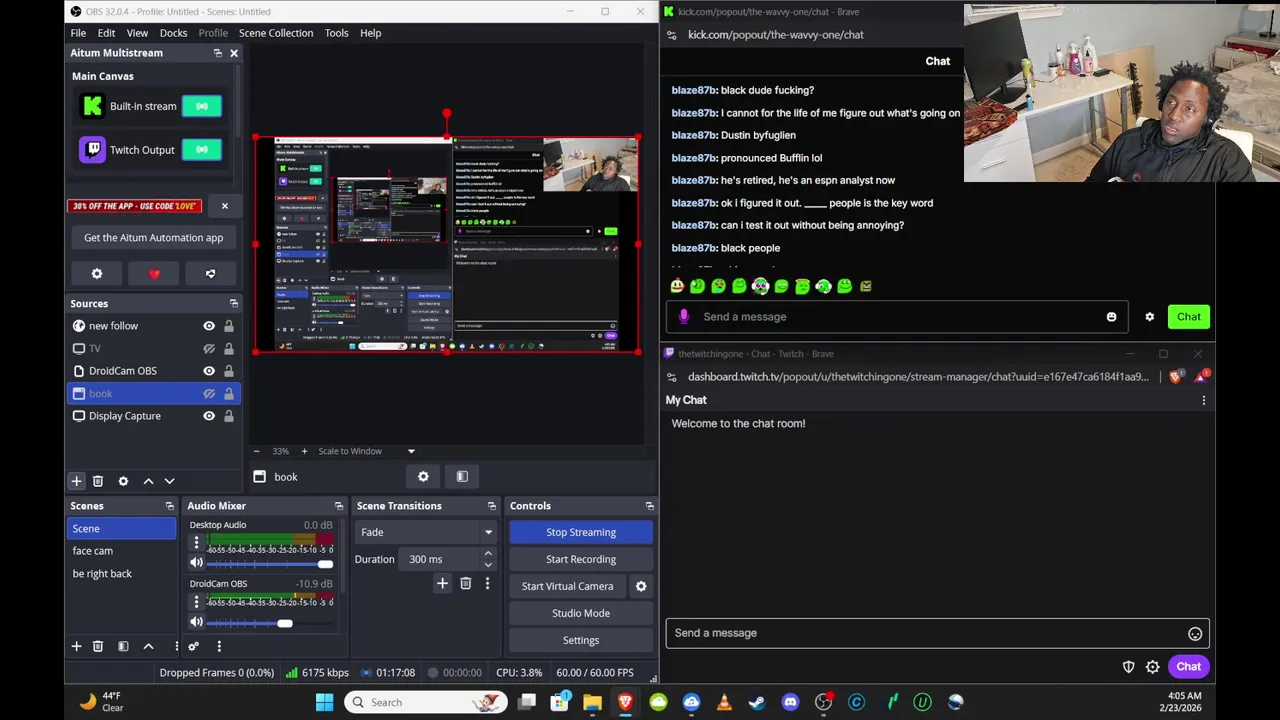Screen dimensions: 1280x720
Task: Open scene filters icon in Scenes toolbar
Action: (x=123, y=646)
